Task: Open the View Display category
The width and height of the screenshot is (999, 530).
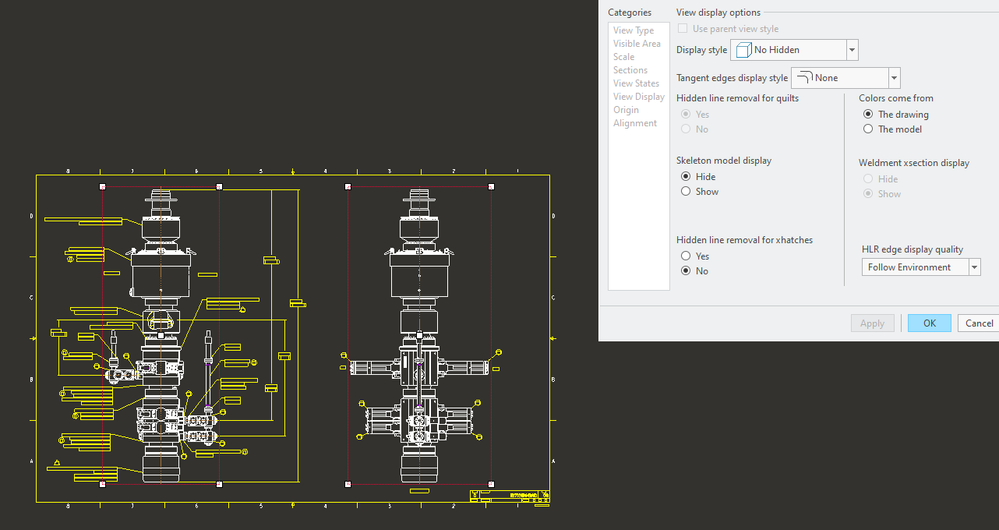Action: [638, 97]
